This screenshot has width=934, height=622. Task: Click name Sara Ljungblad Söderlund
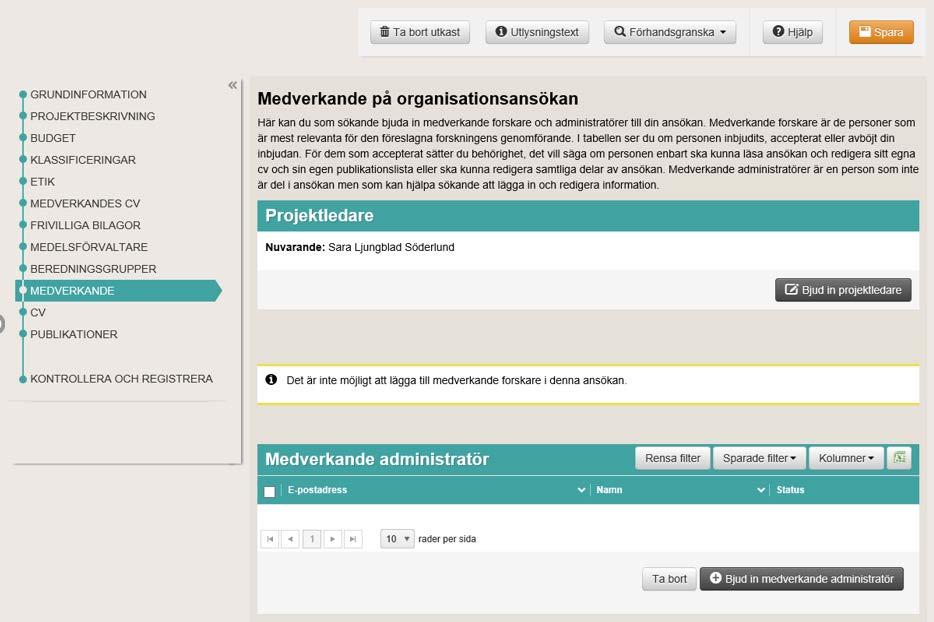coord(391,247)
